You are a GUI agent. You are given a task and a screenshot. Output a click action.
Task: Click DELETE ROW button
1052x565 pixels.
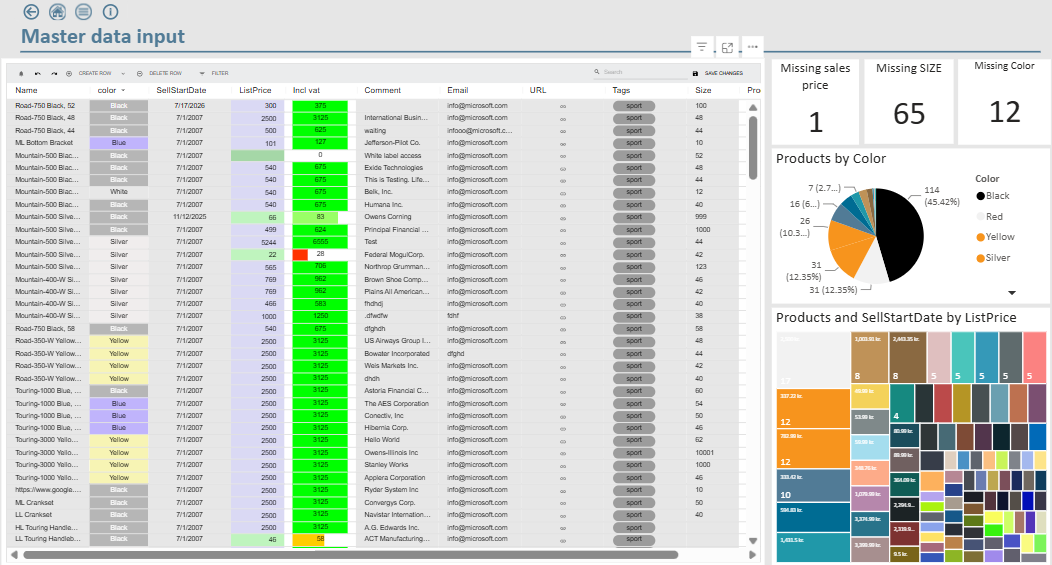(x=165, y=73)
